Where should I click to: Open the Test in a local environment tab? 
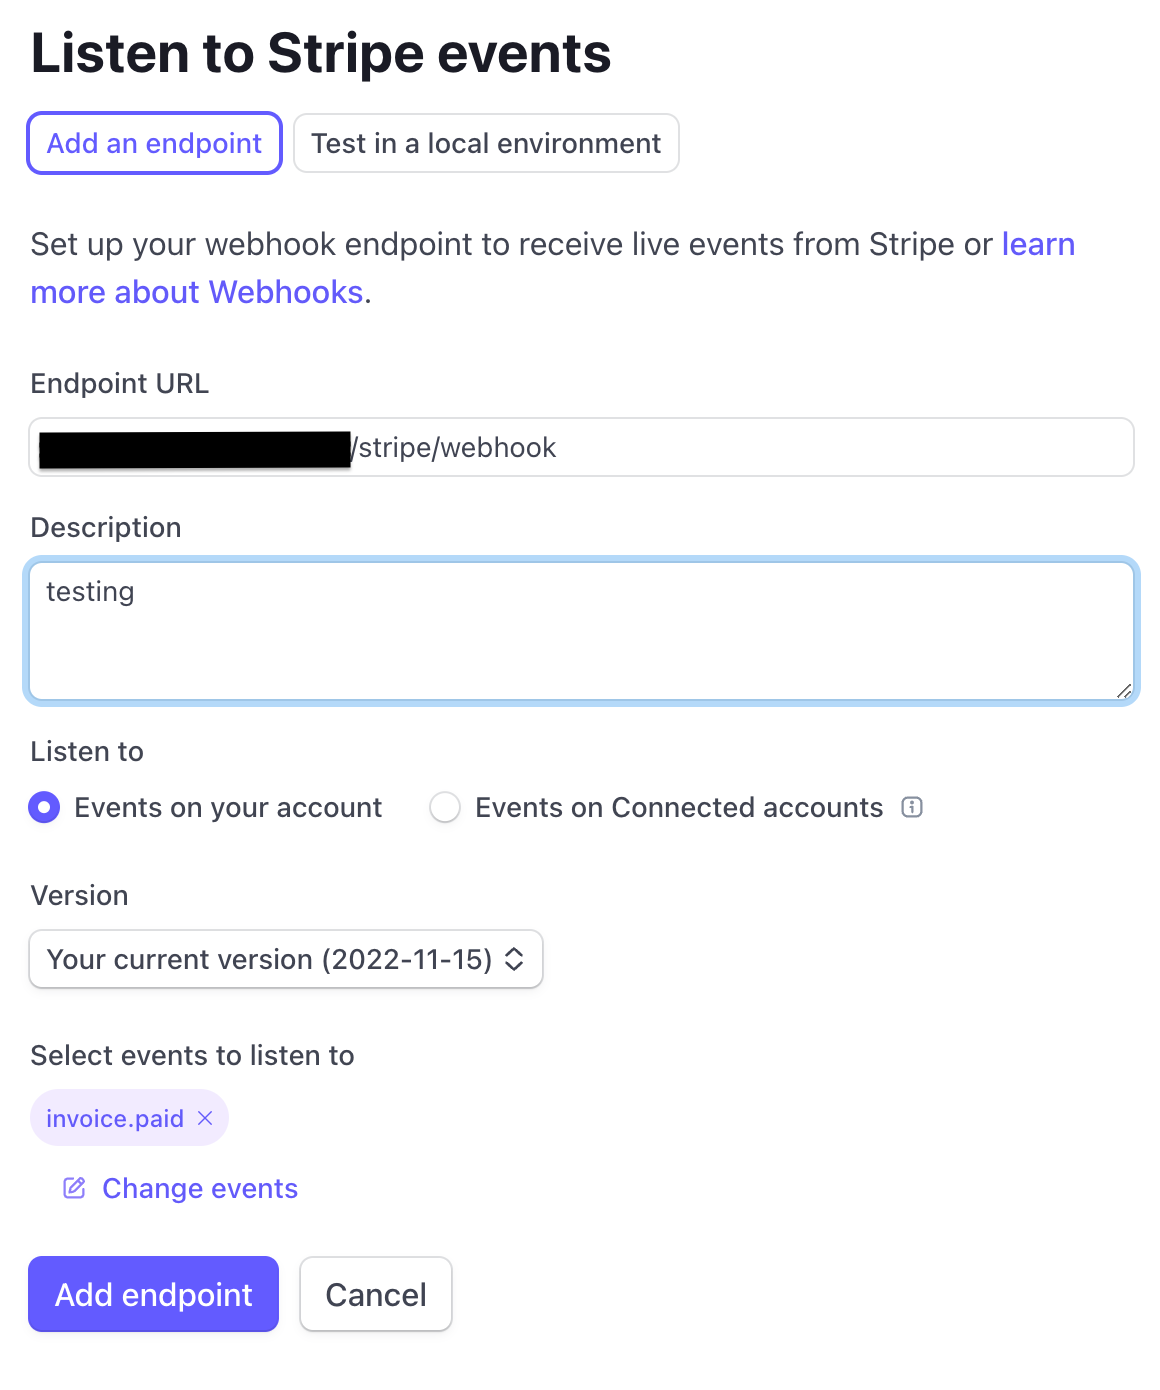click(x=486, y=143)
